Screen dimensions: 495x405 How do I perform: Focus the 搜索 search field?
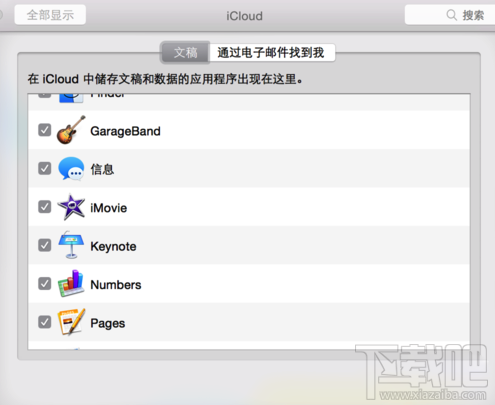point(450,15)
